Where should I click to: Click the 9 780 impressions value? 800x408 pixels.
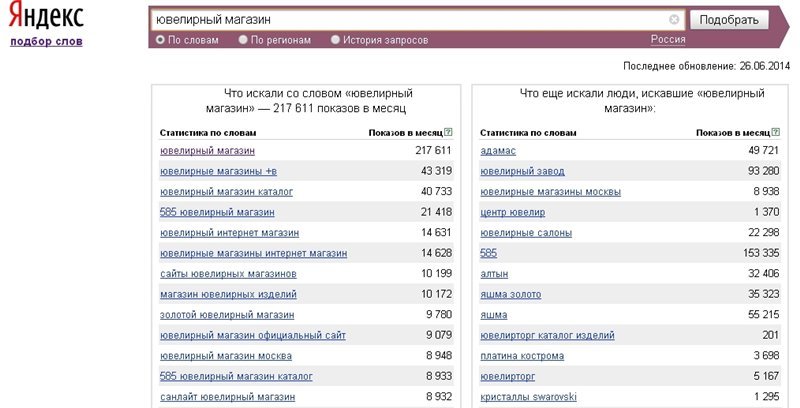click(439, 315)
